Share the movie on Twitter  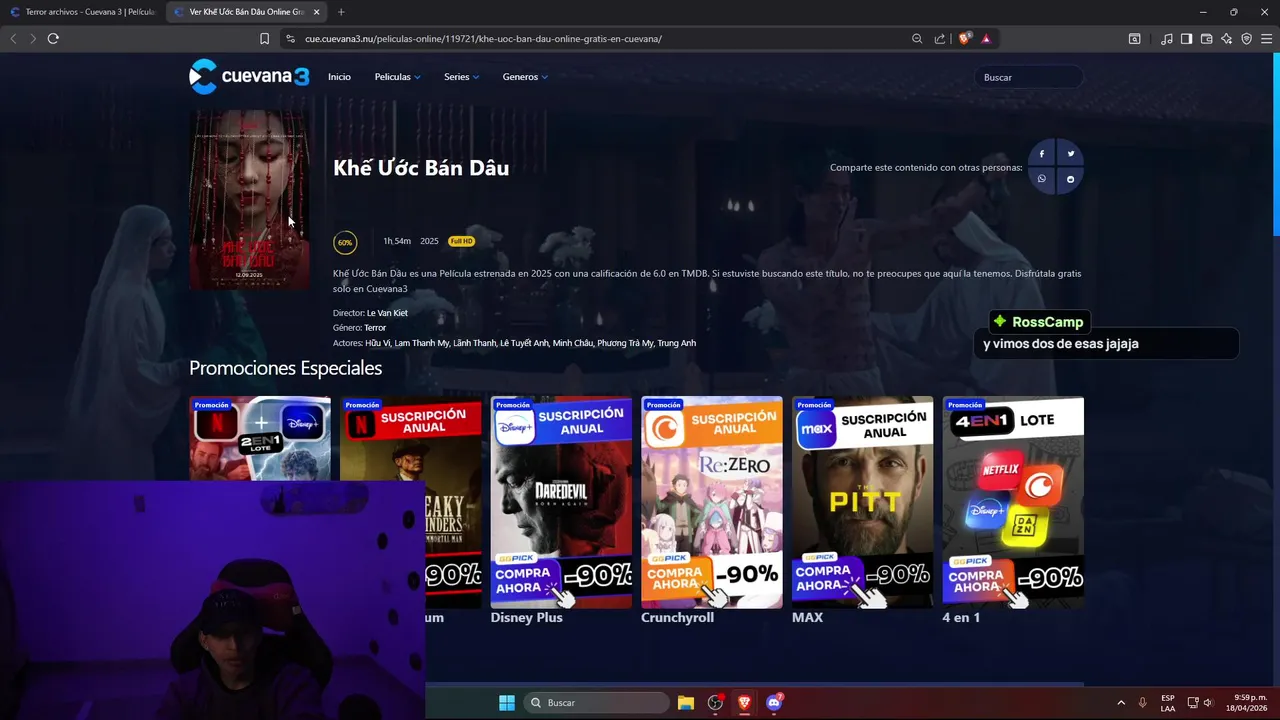(x=1070, y=154)
